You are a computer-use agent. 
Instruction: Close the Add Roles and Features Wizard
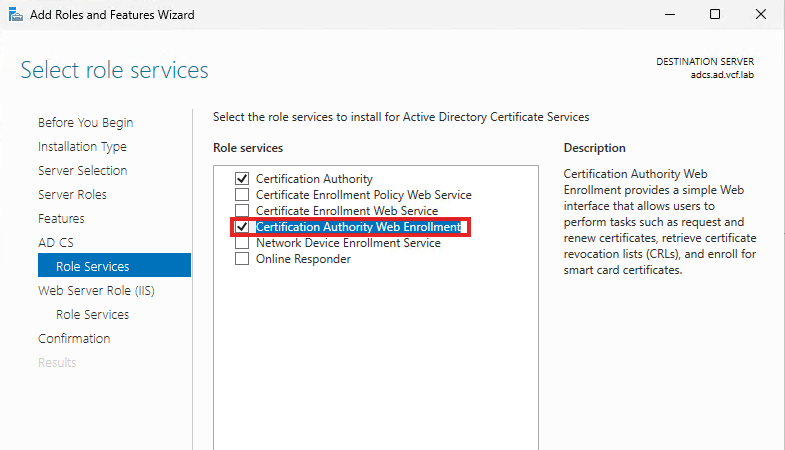pos(760,15)
